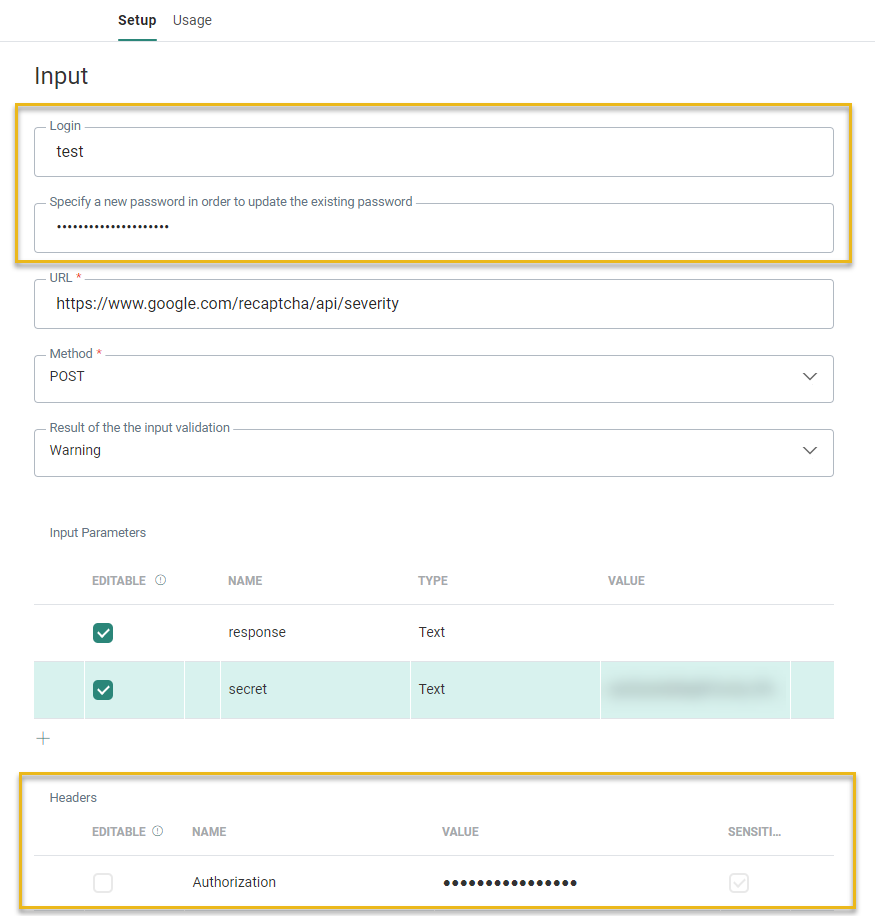Select the response parameter name cell

pyautogui.click(x=257, y=633)
